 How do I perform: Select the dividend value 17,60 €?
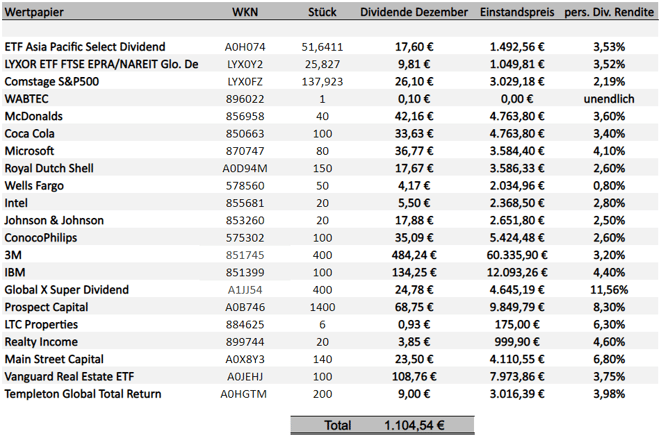pos(414,47)
